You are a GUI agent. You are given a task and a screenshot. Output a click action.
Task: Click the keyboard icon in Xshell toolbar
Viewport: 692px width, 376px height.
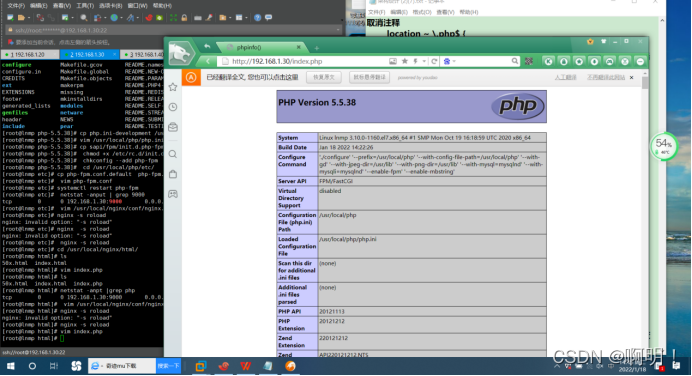(198, 18)
